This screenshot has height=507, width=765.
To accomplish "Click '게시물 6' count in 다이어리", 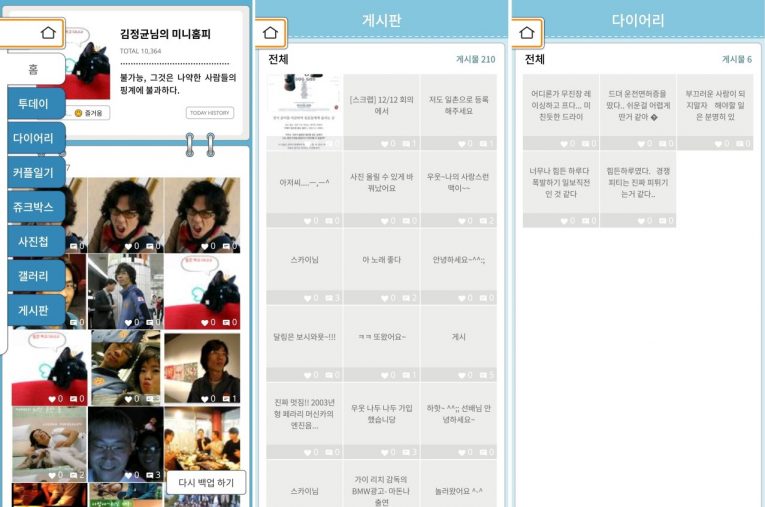I will 737,59.
